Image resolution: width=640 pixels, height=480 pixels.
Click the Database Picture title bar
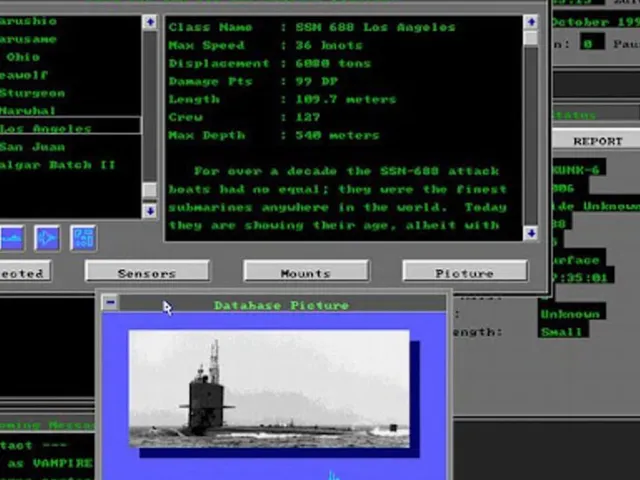tap(282, 303)
